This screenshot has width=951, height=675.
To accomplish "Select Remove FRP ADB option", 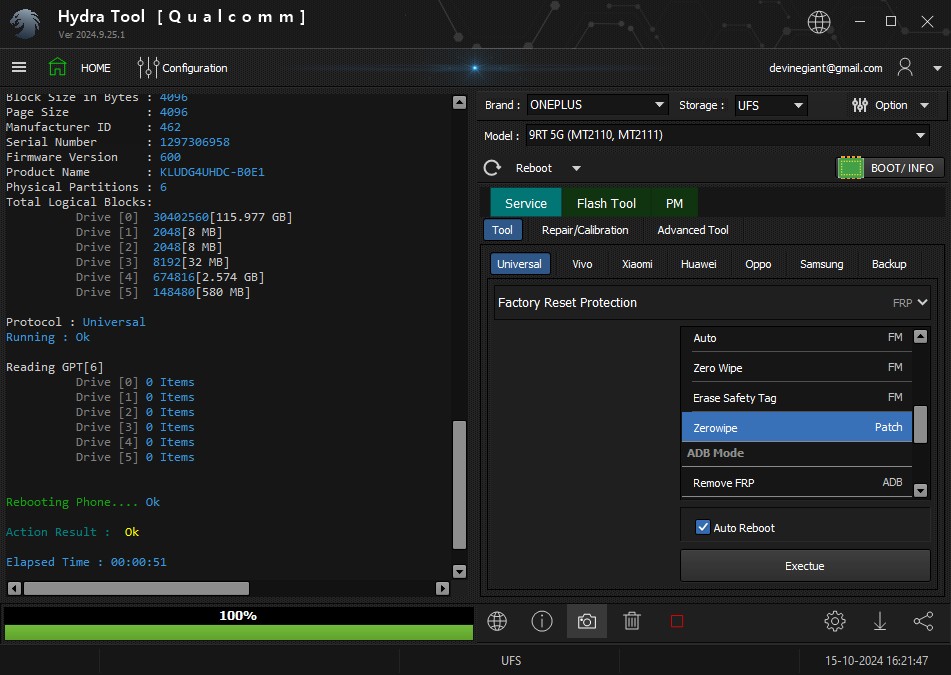I will pyautogui.click(x=796, y=482).
